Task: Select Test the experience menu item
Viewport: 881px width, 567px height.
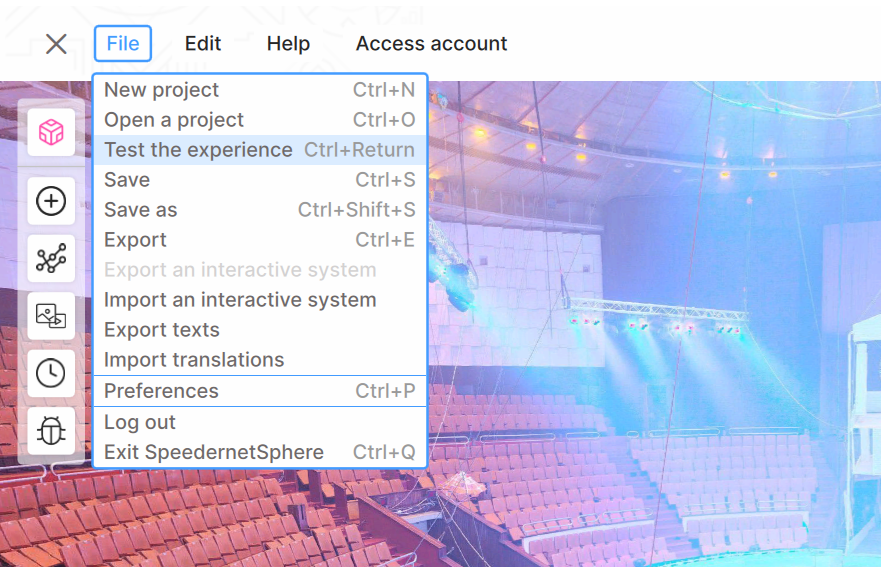Action: point(198,150)
